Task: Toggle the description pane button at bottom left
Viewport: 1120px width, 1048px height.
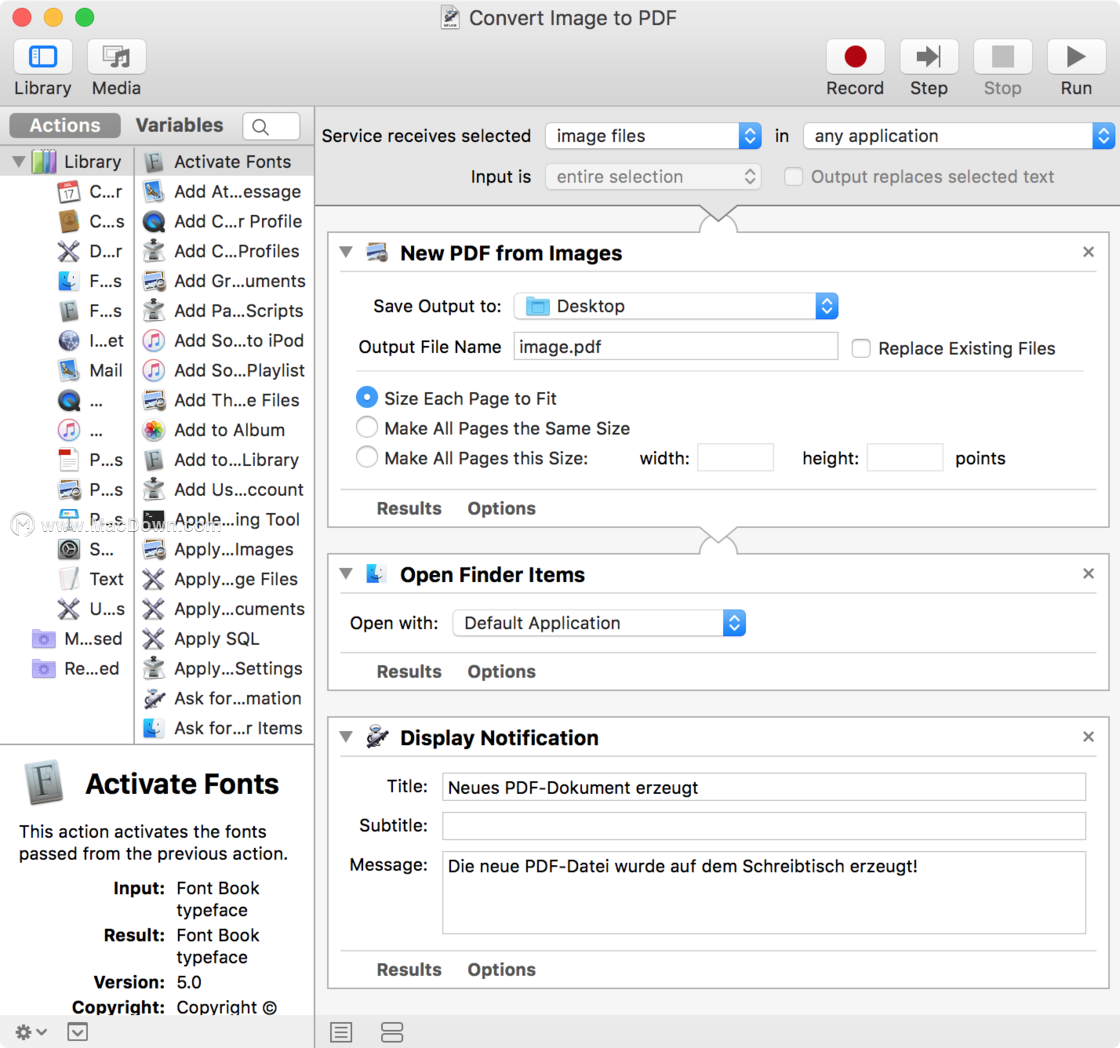Action: tap(78, 1032)
